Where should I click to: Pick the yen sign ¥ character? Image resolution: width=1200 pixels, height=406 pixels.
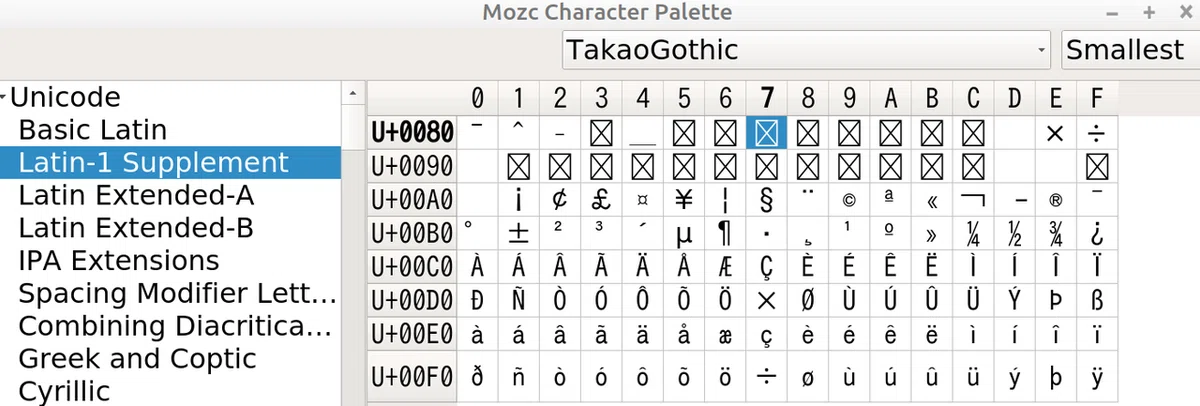[684, 199]
